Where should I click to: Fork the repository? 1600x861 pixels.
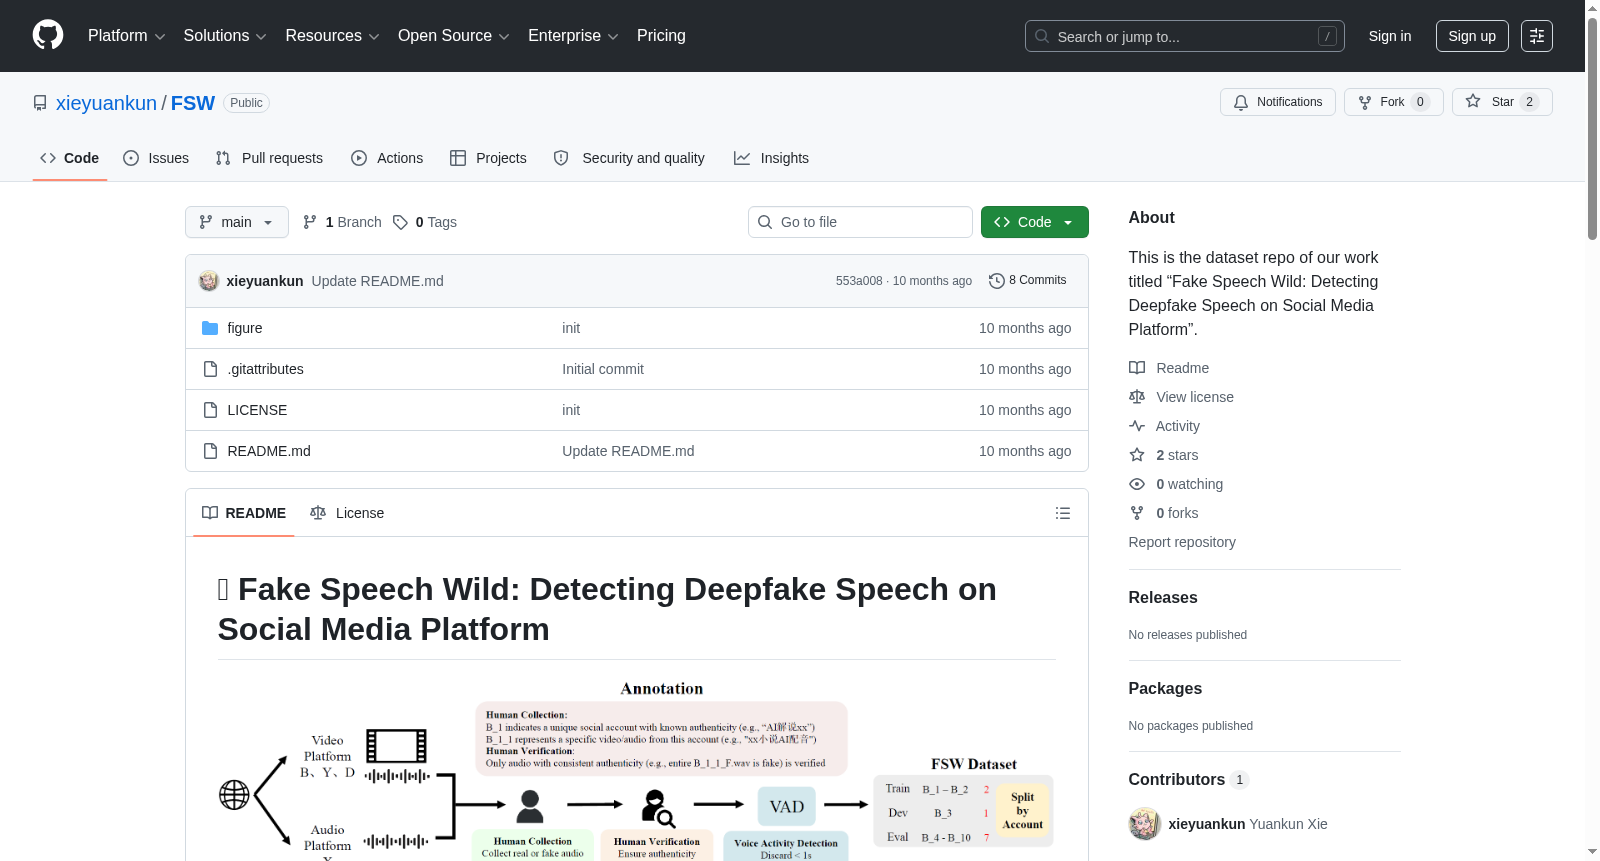(x=1393, y=102)
